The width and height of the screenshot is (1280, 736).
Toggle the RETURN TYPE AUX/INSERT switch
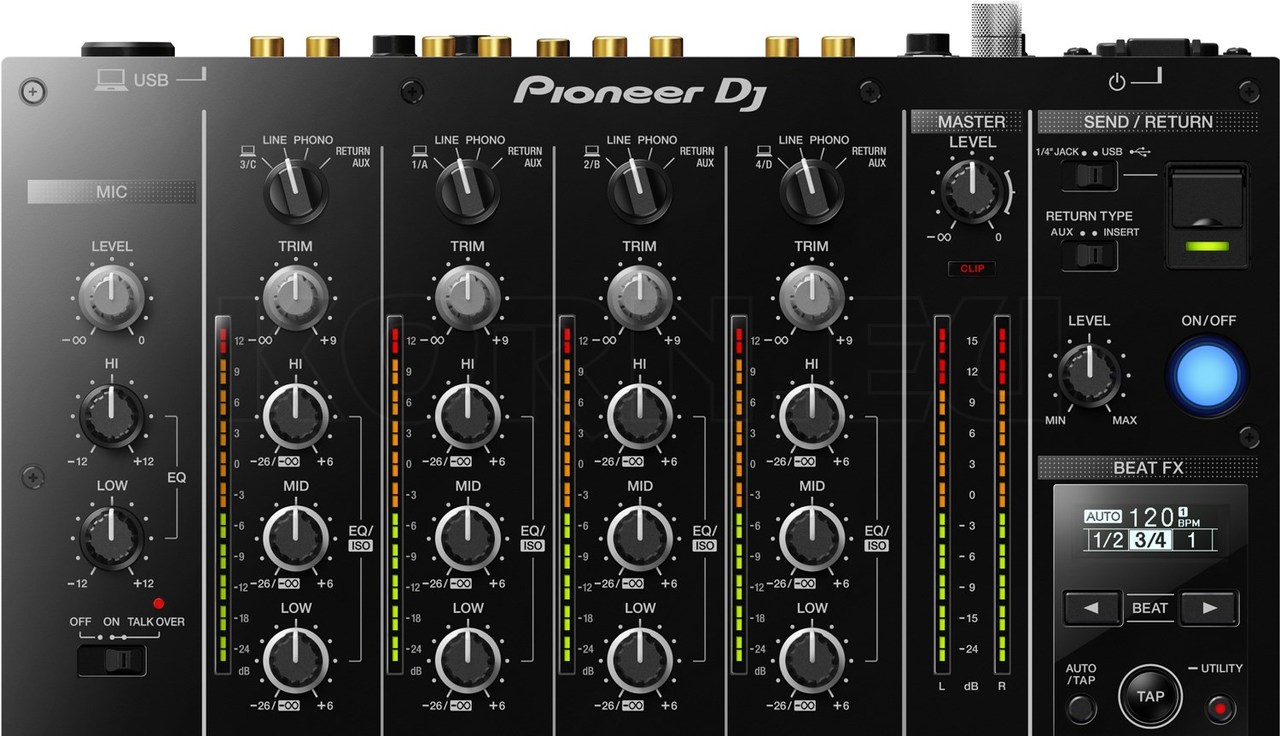pos(1089,256)
